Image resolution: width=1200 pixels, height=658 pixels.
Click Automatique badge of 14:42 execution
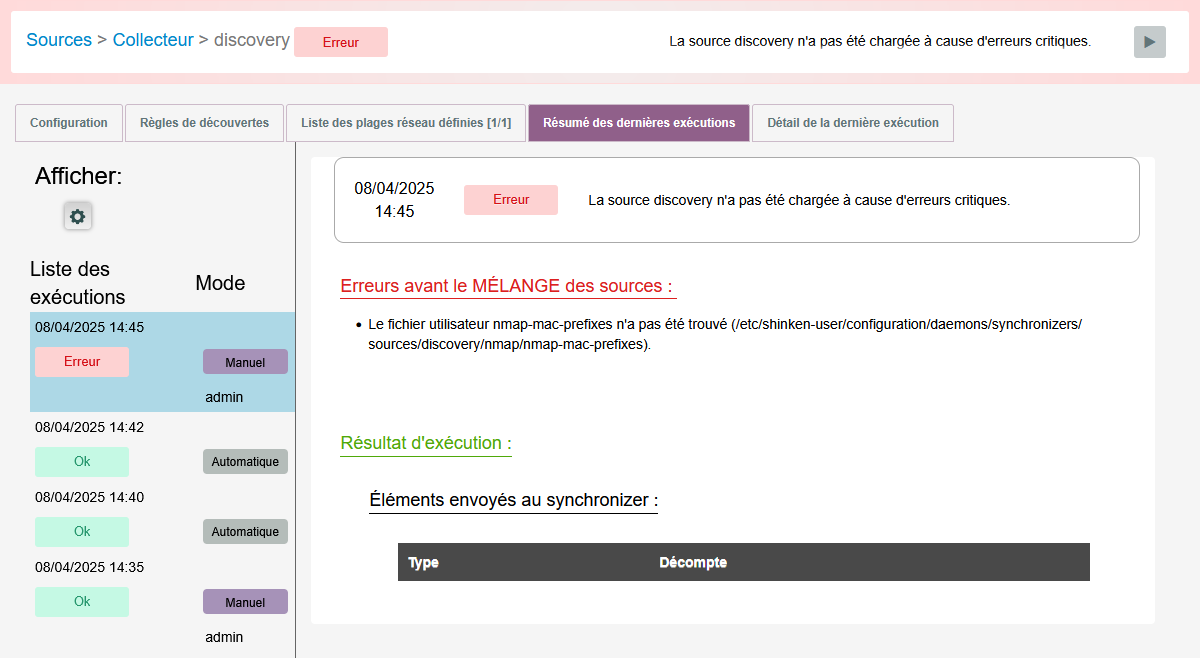point(245,462)
